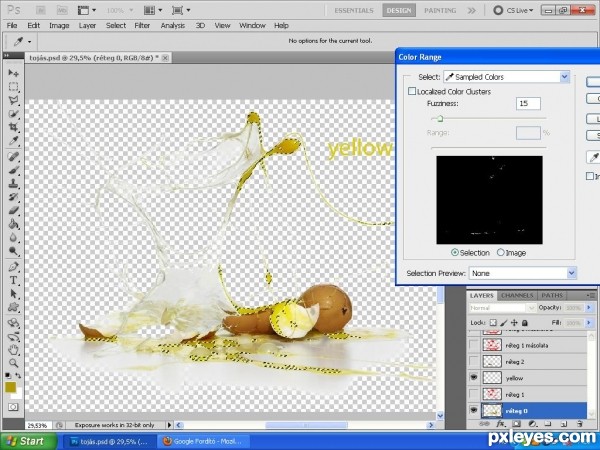Select the Dodge tool
Viewport: 600px width, 450px height.
(x=13, y=251)
